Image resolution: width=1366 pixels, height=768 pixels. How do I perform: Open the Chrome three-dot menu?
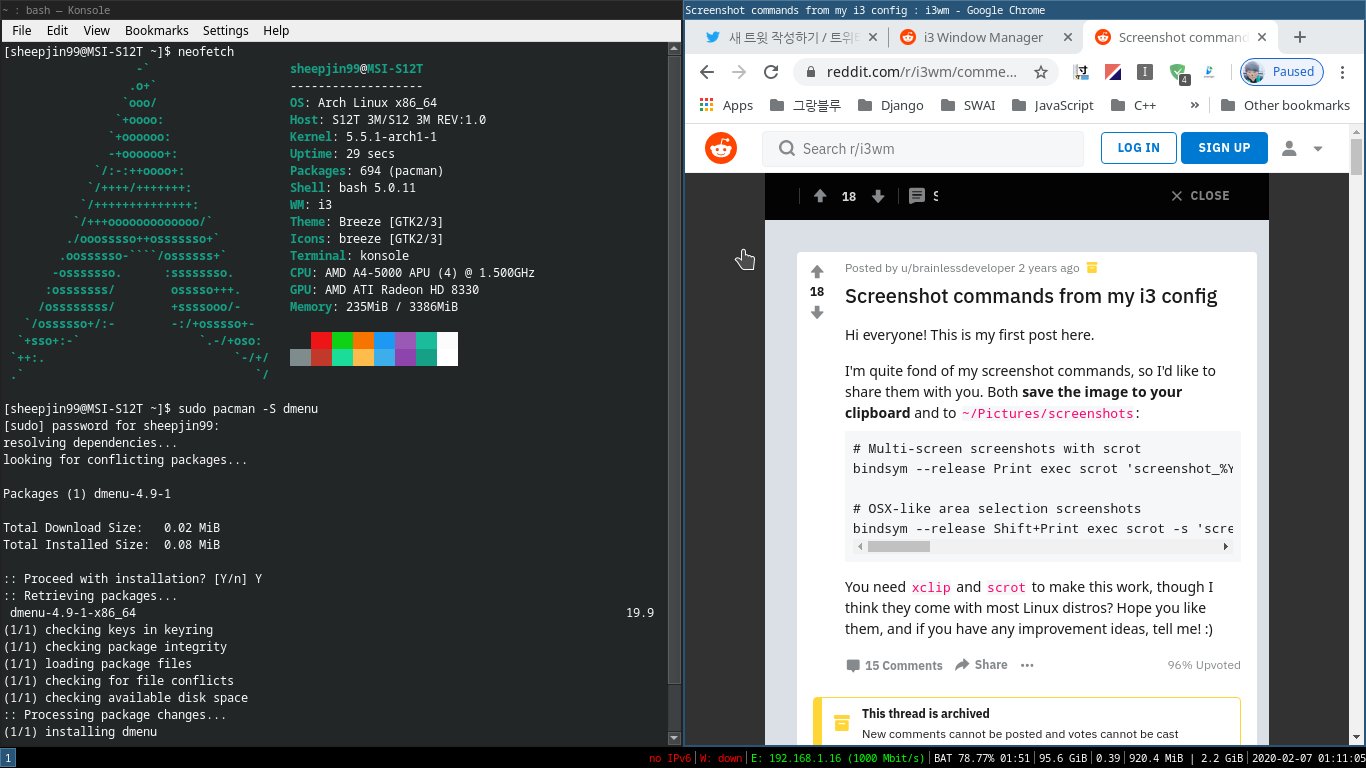coord(1344,72)
